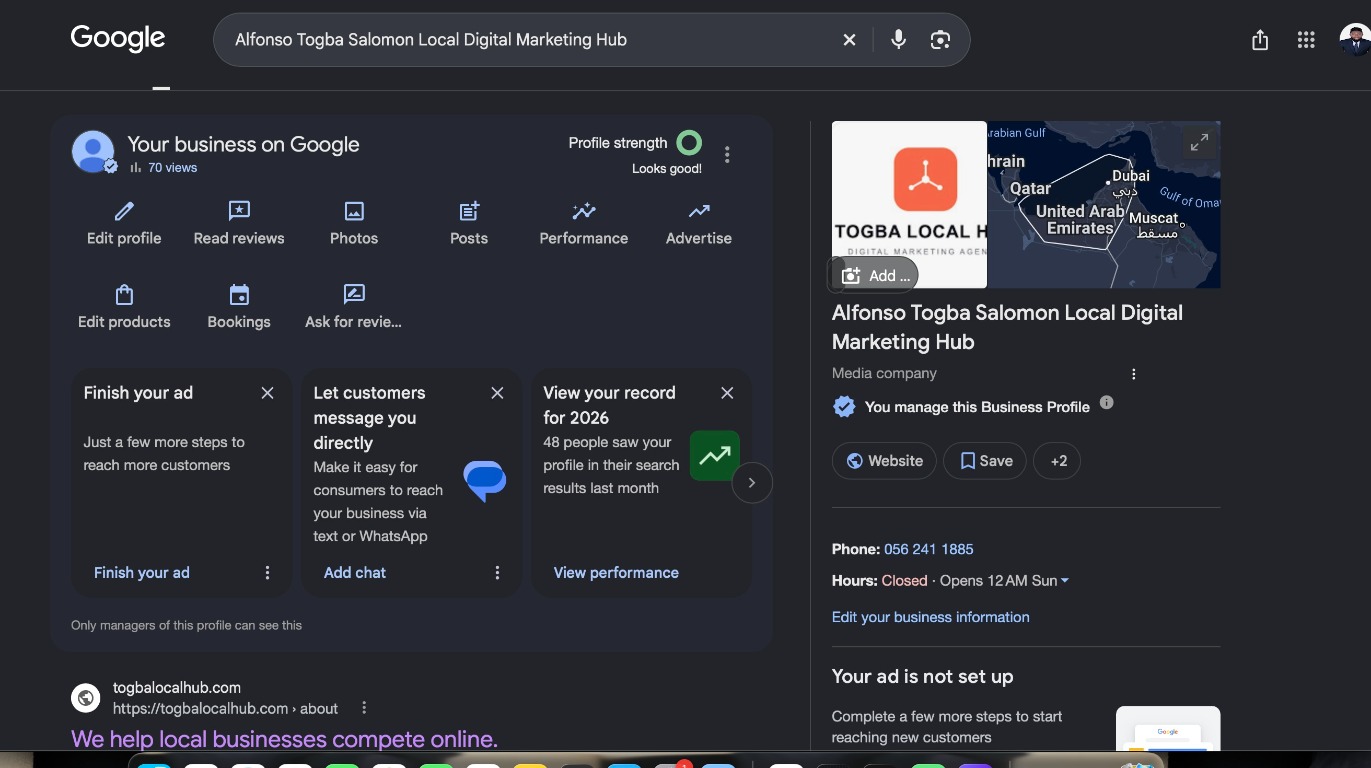1371x768 pixels.
Task: Show the +2 more actions
Action: pos(1058,461)
